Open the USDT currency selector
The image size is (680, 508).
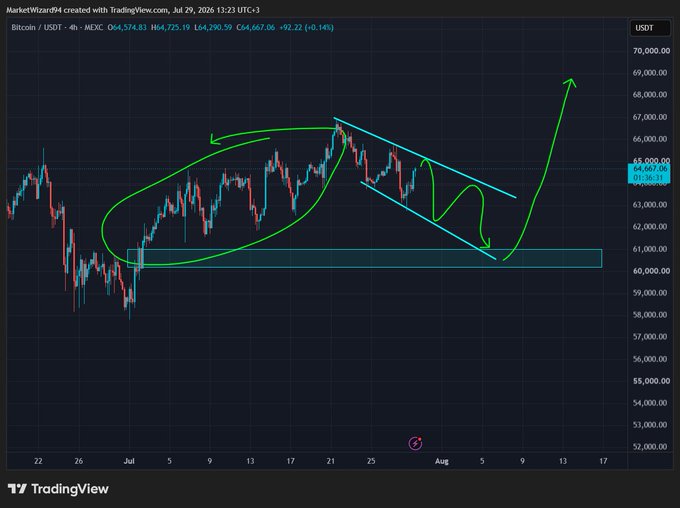[x=650, y=28]
